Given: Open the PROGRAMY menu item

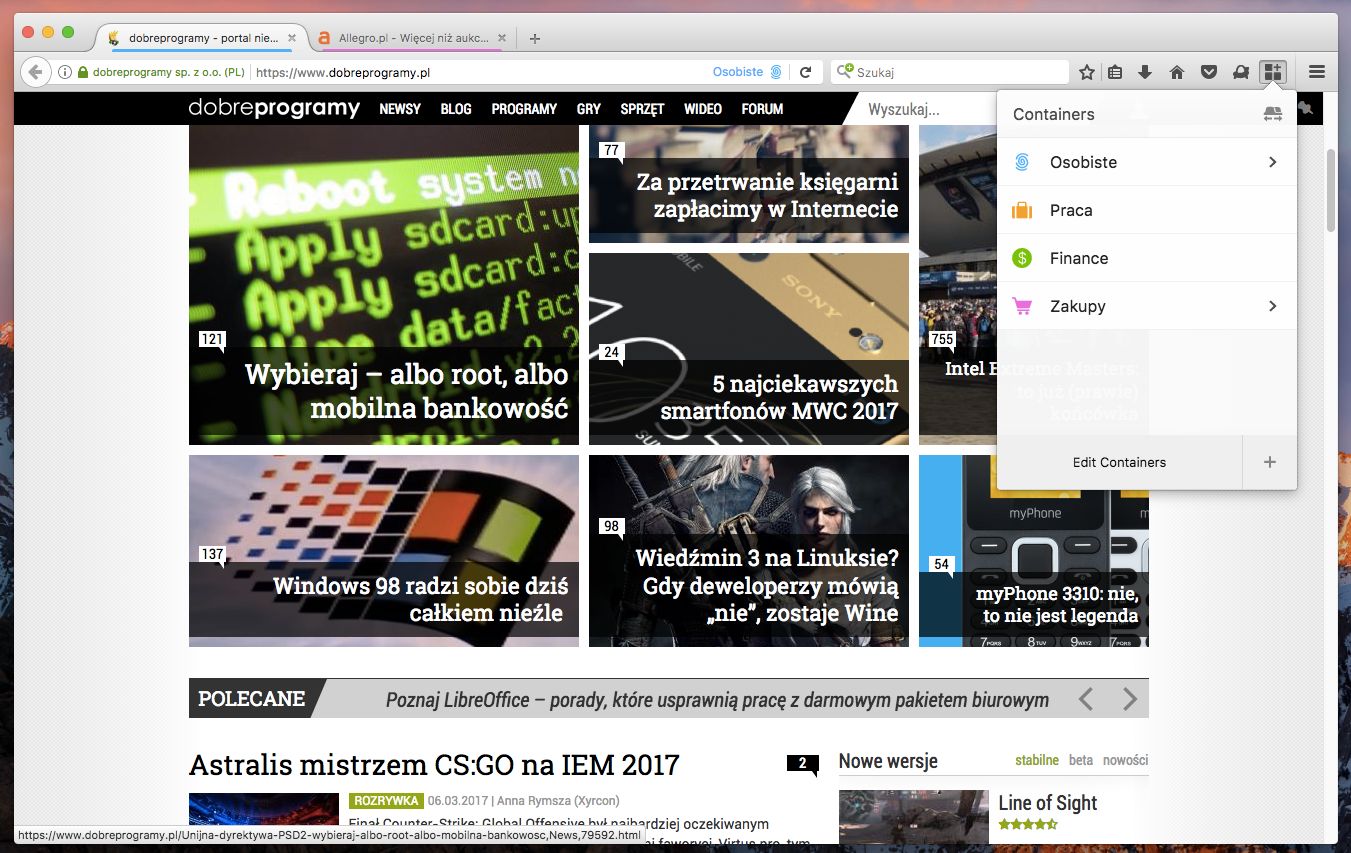Looking at the screenshot, I should [x=524, y=109].
